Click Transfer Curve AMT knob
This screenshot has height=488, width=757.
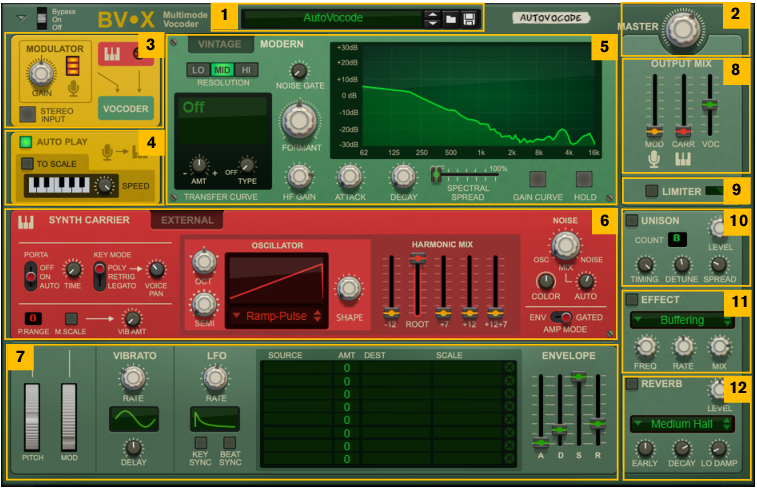point(199,166)
